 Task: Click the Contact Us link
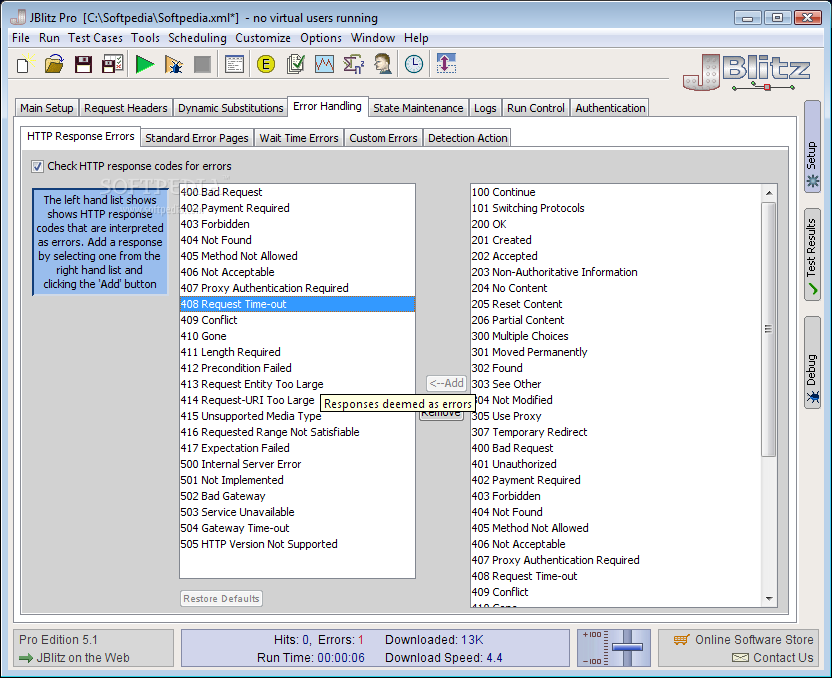773,658
